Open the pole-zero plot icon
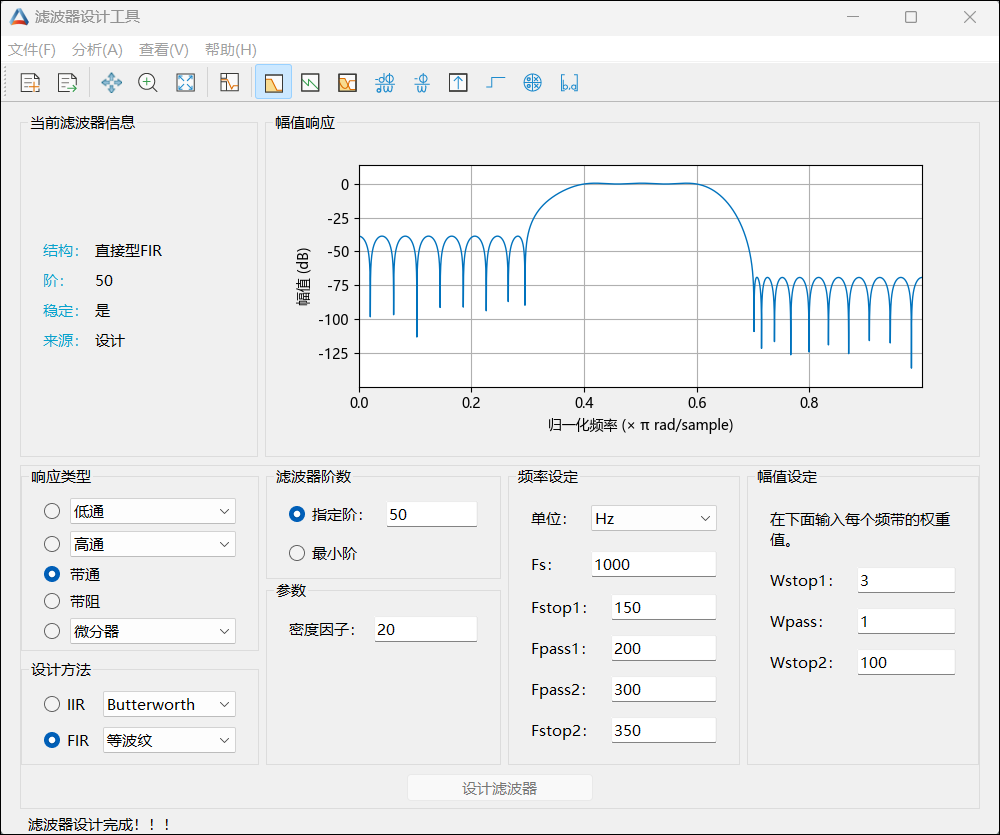The height and width of the screenshot is (835, 1000). [x=532, y=83]
